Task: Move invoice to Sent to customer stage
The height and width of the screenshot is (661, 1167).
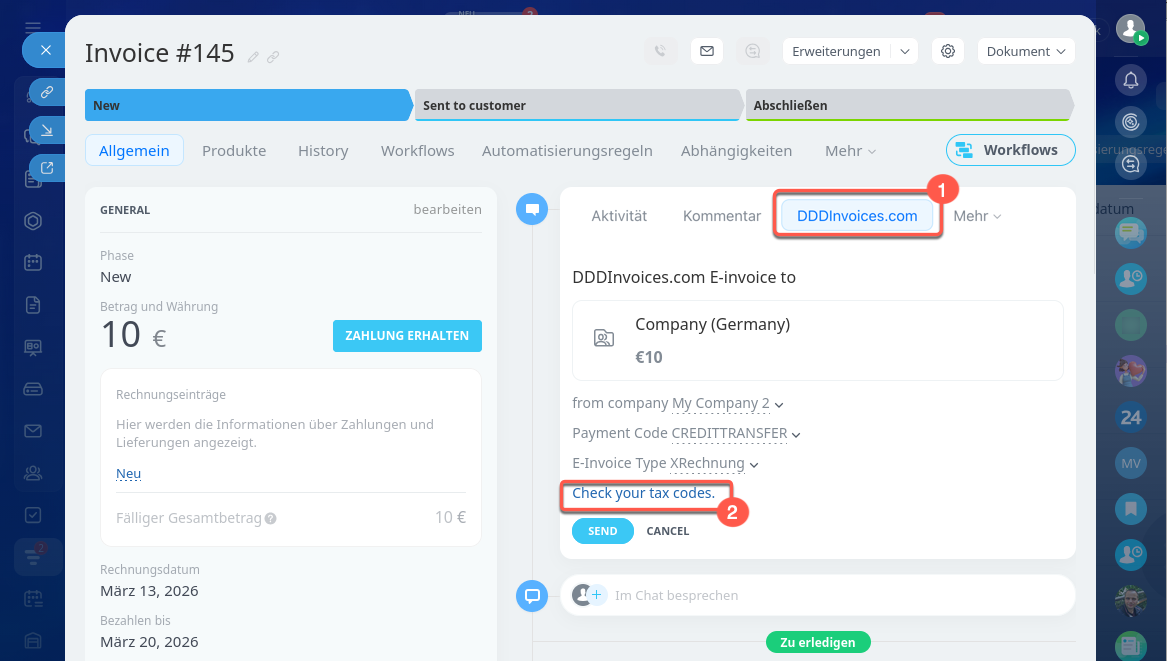Action: (x=578, y=105)
